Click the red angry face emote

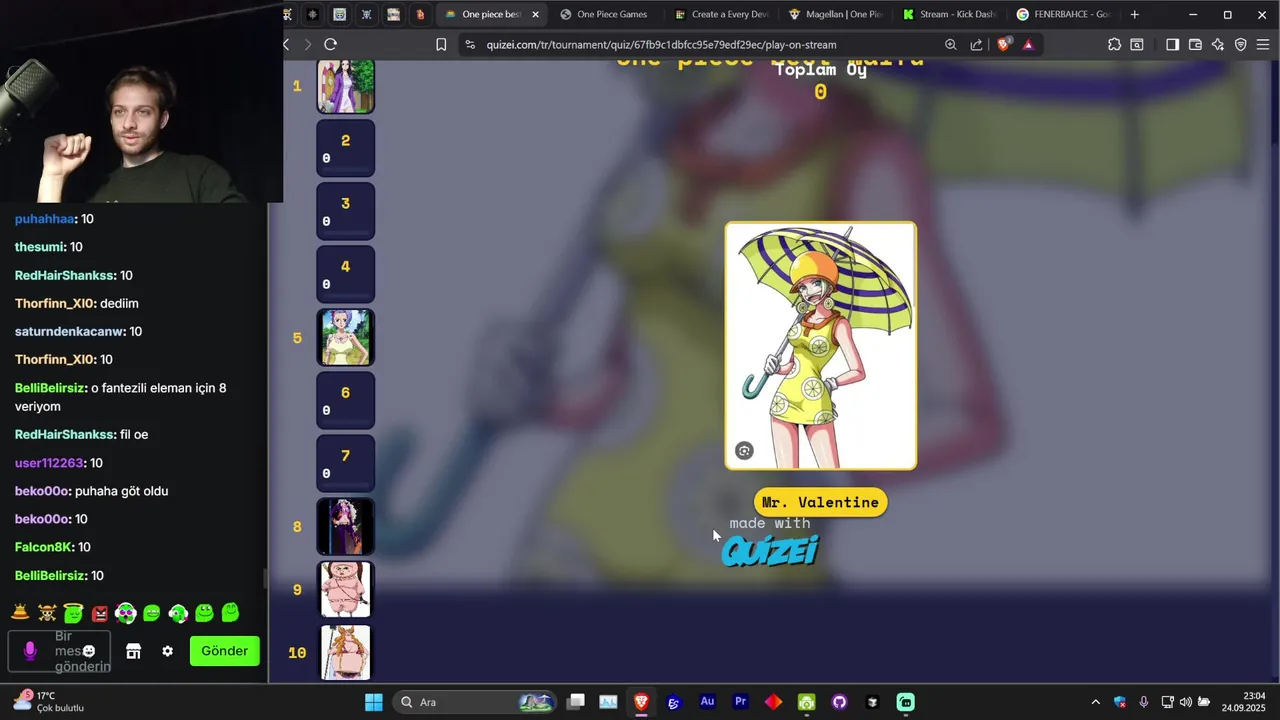coord(99,612)
